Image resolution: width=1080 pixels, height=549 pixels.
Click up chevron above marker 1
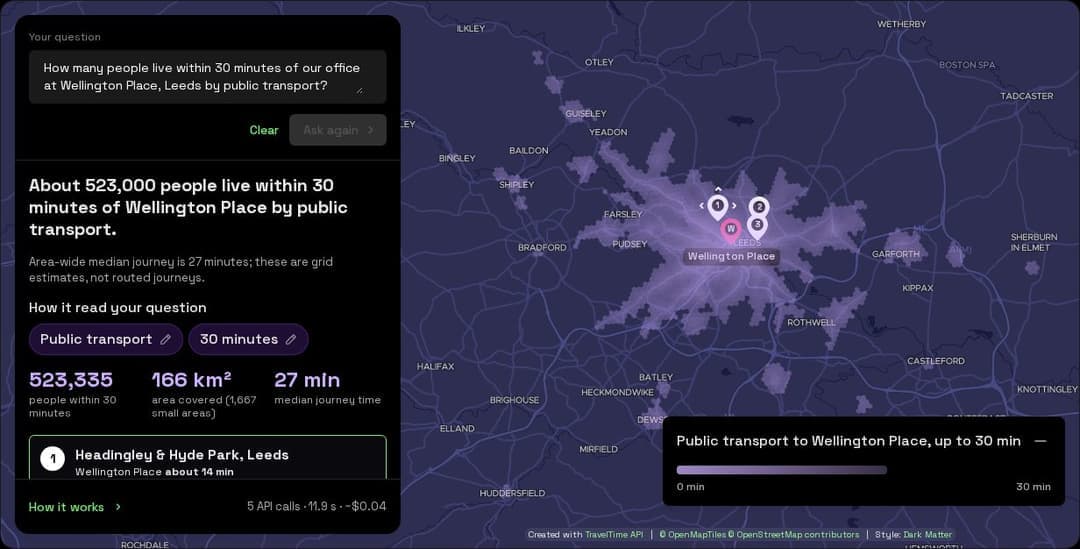click(x=718, y=189)
